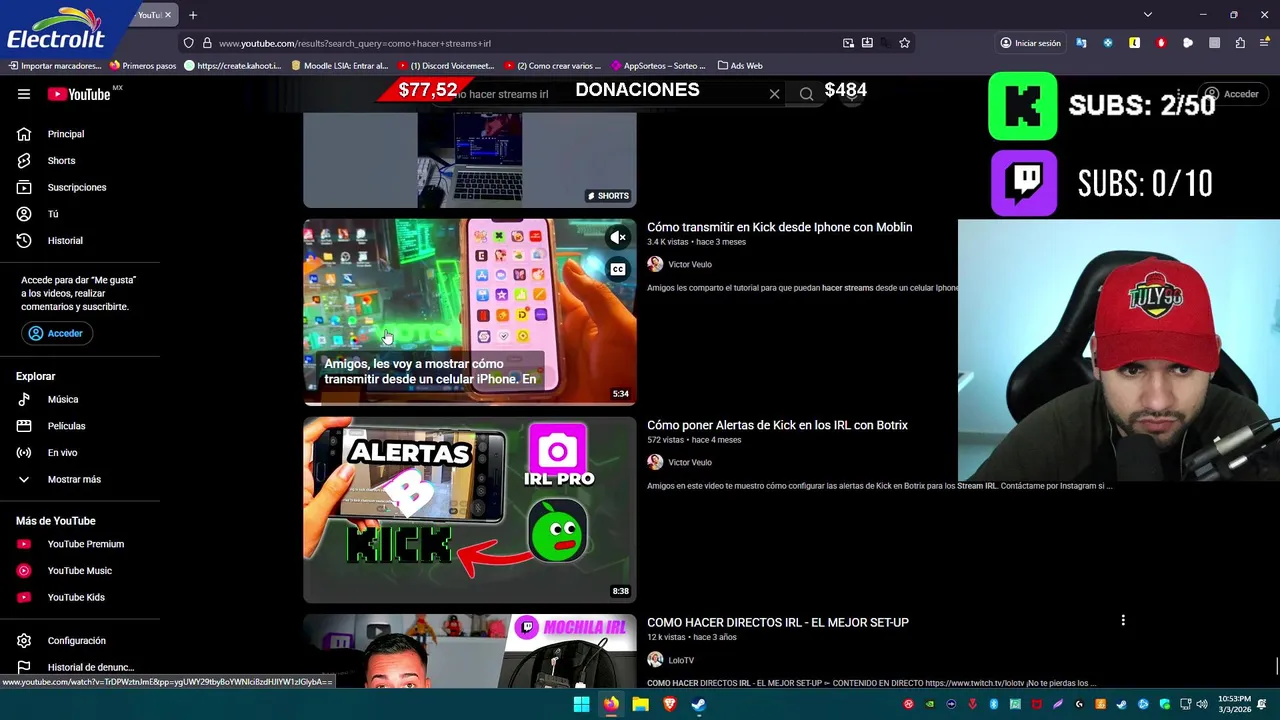
Task: Open Ads Web bookmarks folder
Action: pyautogui.click(x=740, y=66)
